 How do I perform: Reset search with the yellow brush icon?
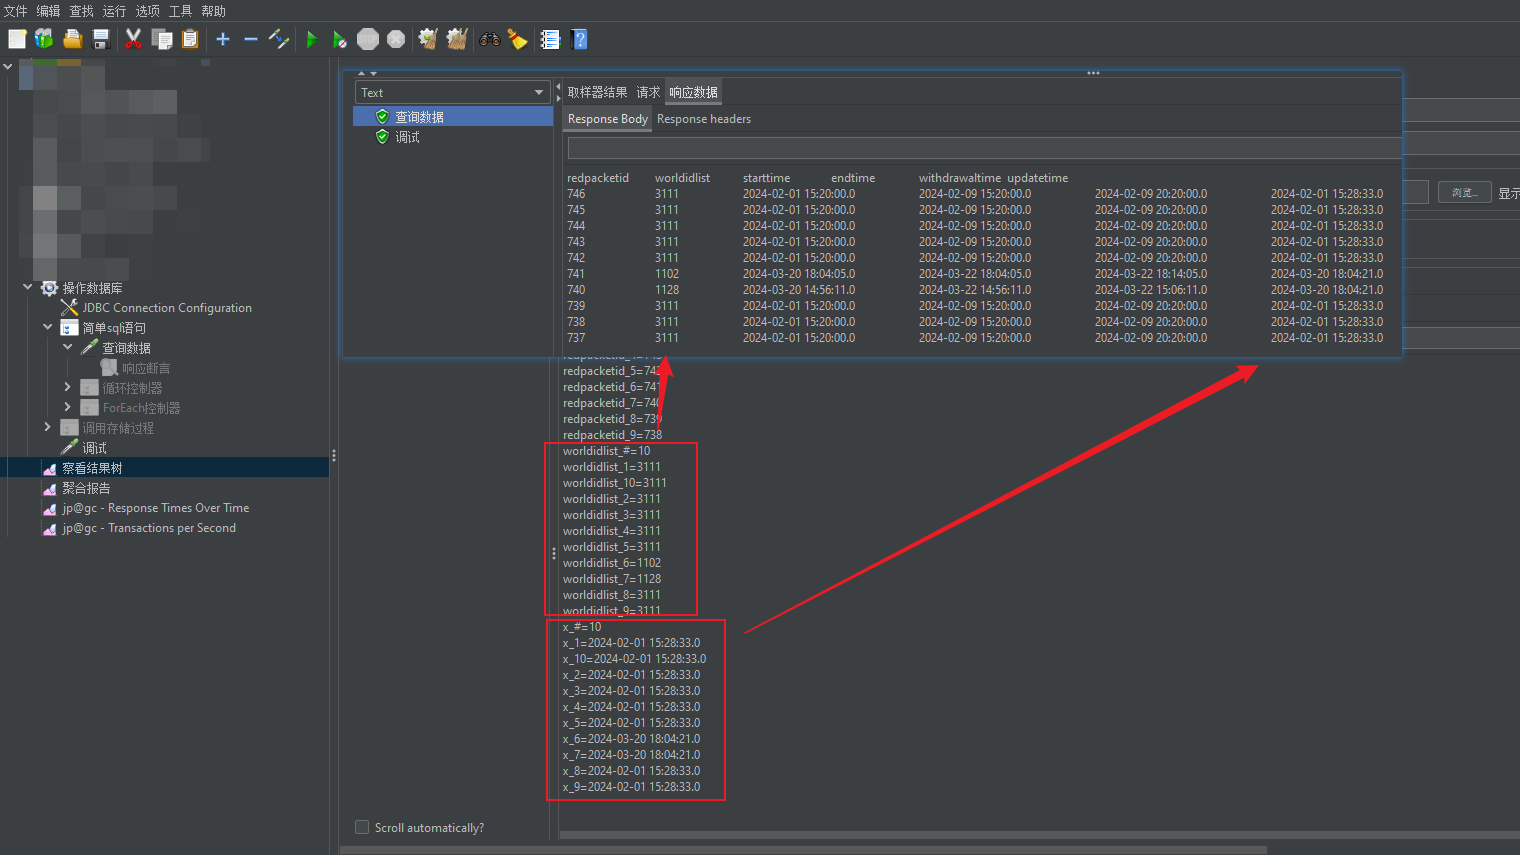pyautogui.click(x=517, y=39)
